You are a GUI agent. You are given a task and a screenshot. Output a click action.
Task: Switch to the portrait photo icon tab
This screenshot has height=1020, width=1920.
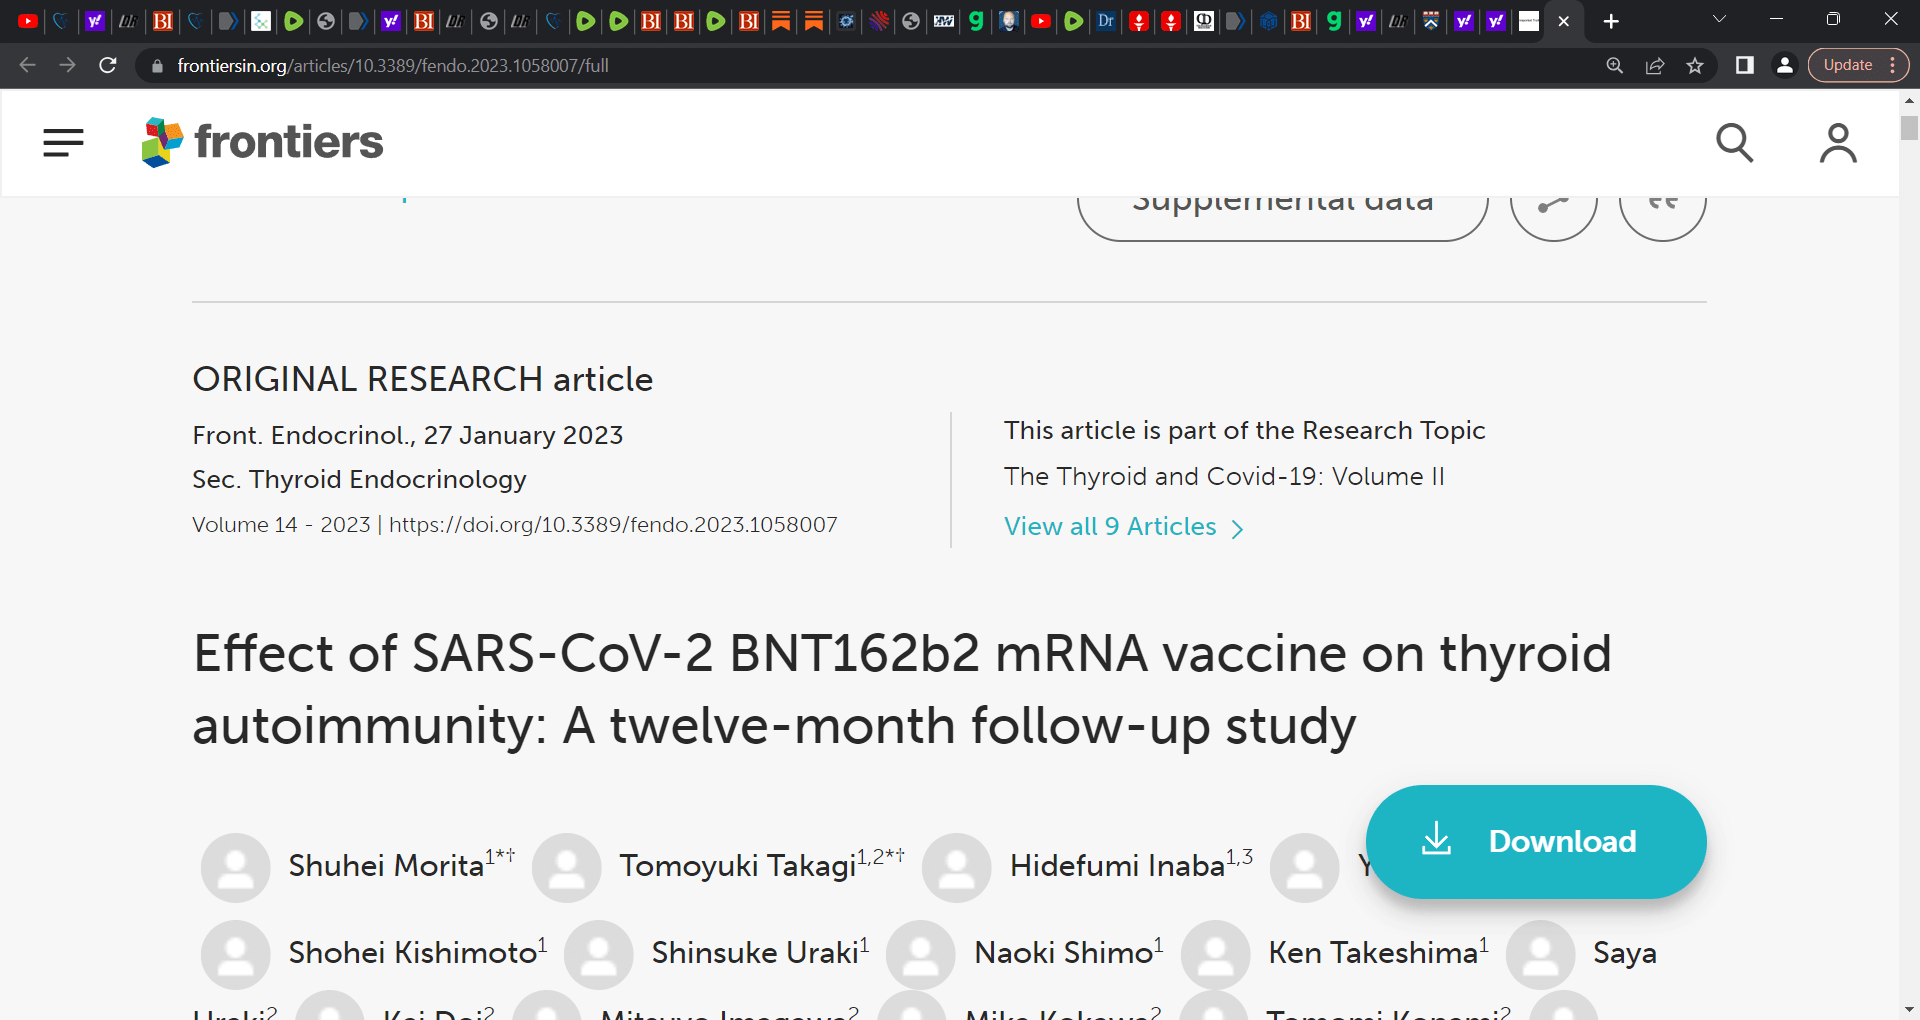tap(1009, 21)
